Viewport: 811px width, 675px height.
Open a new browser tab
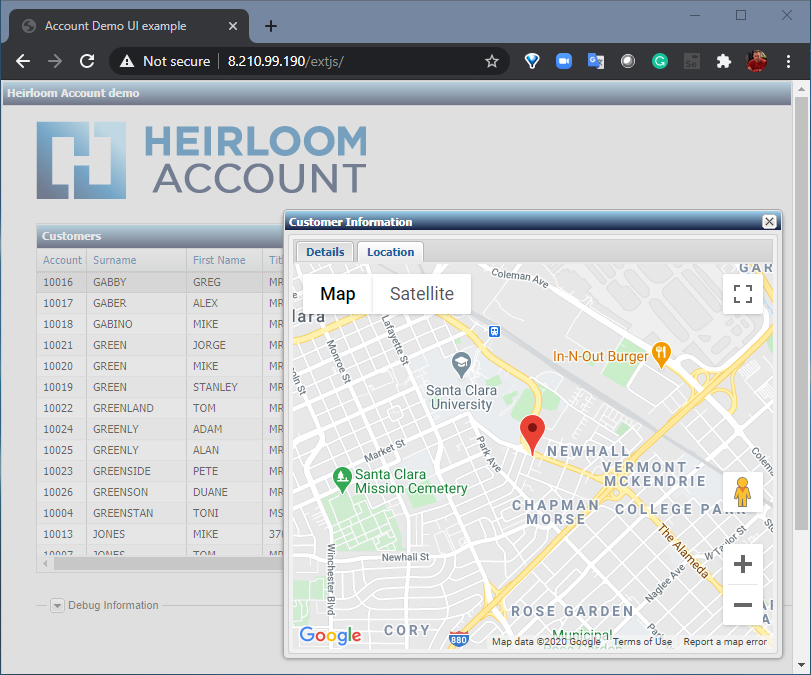point(271,26)
